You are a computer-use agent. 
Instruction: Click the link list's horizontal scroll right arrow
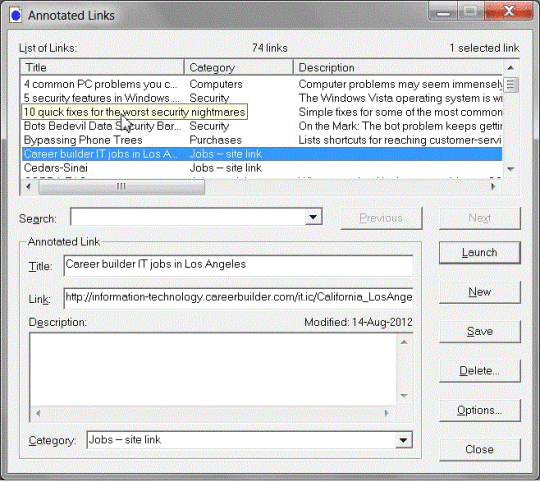493,187
